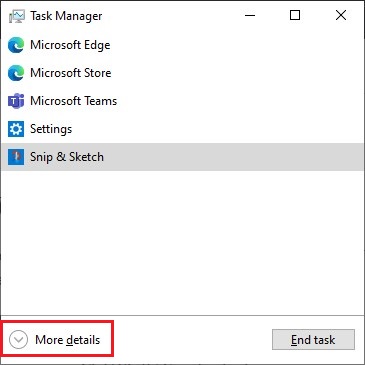The width and height of the screenshot is (365, 365).
Task: Select the Microsoft Edge app icon
Action: [16, 45]
